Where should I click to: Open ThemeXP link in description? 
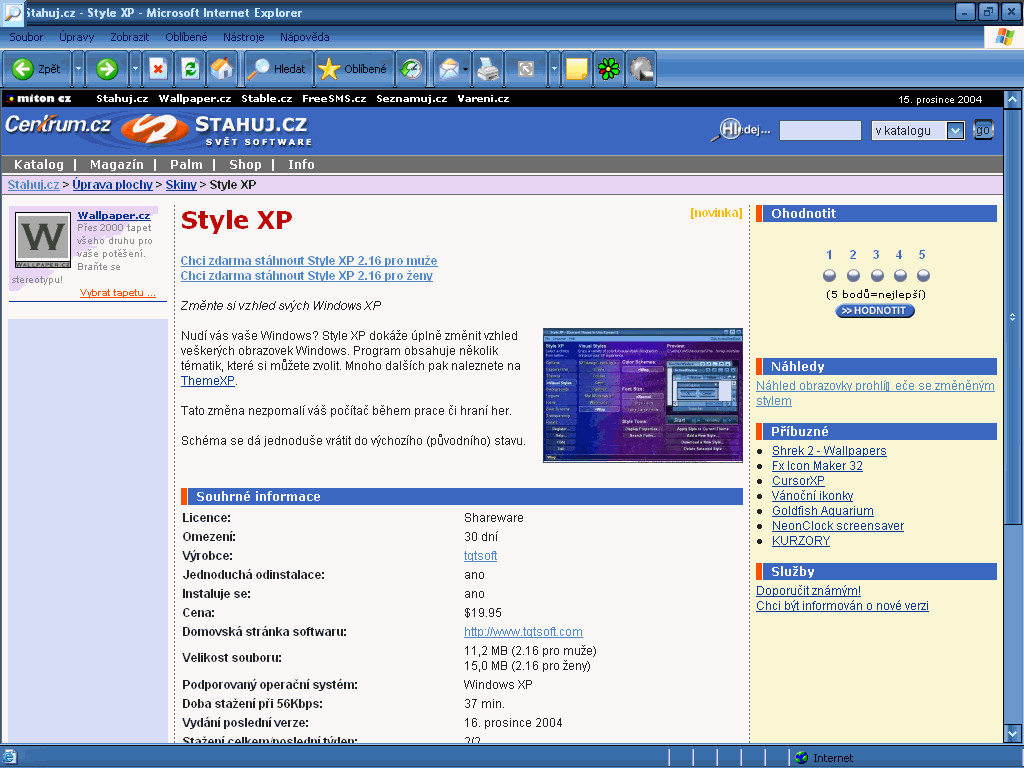point(208,381)
